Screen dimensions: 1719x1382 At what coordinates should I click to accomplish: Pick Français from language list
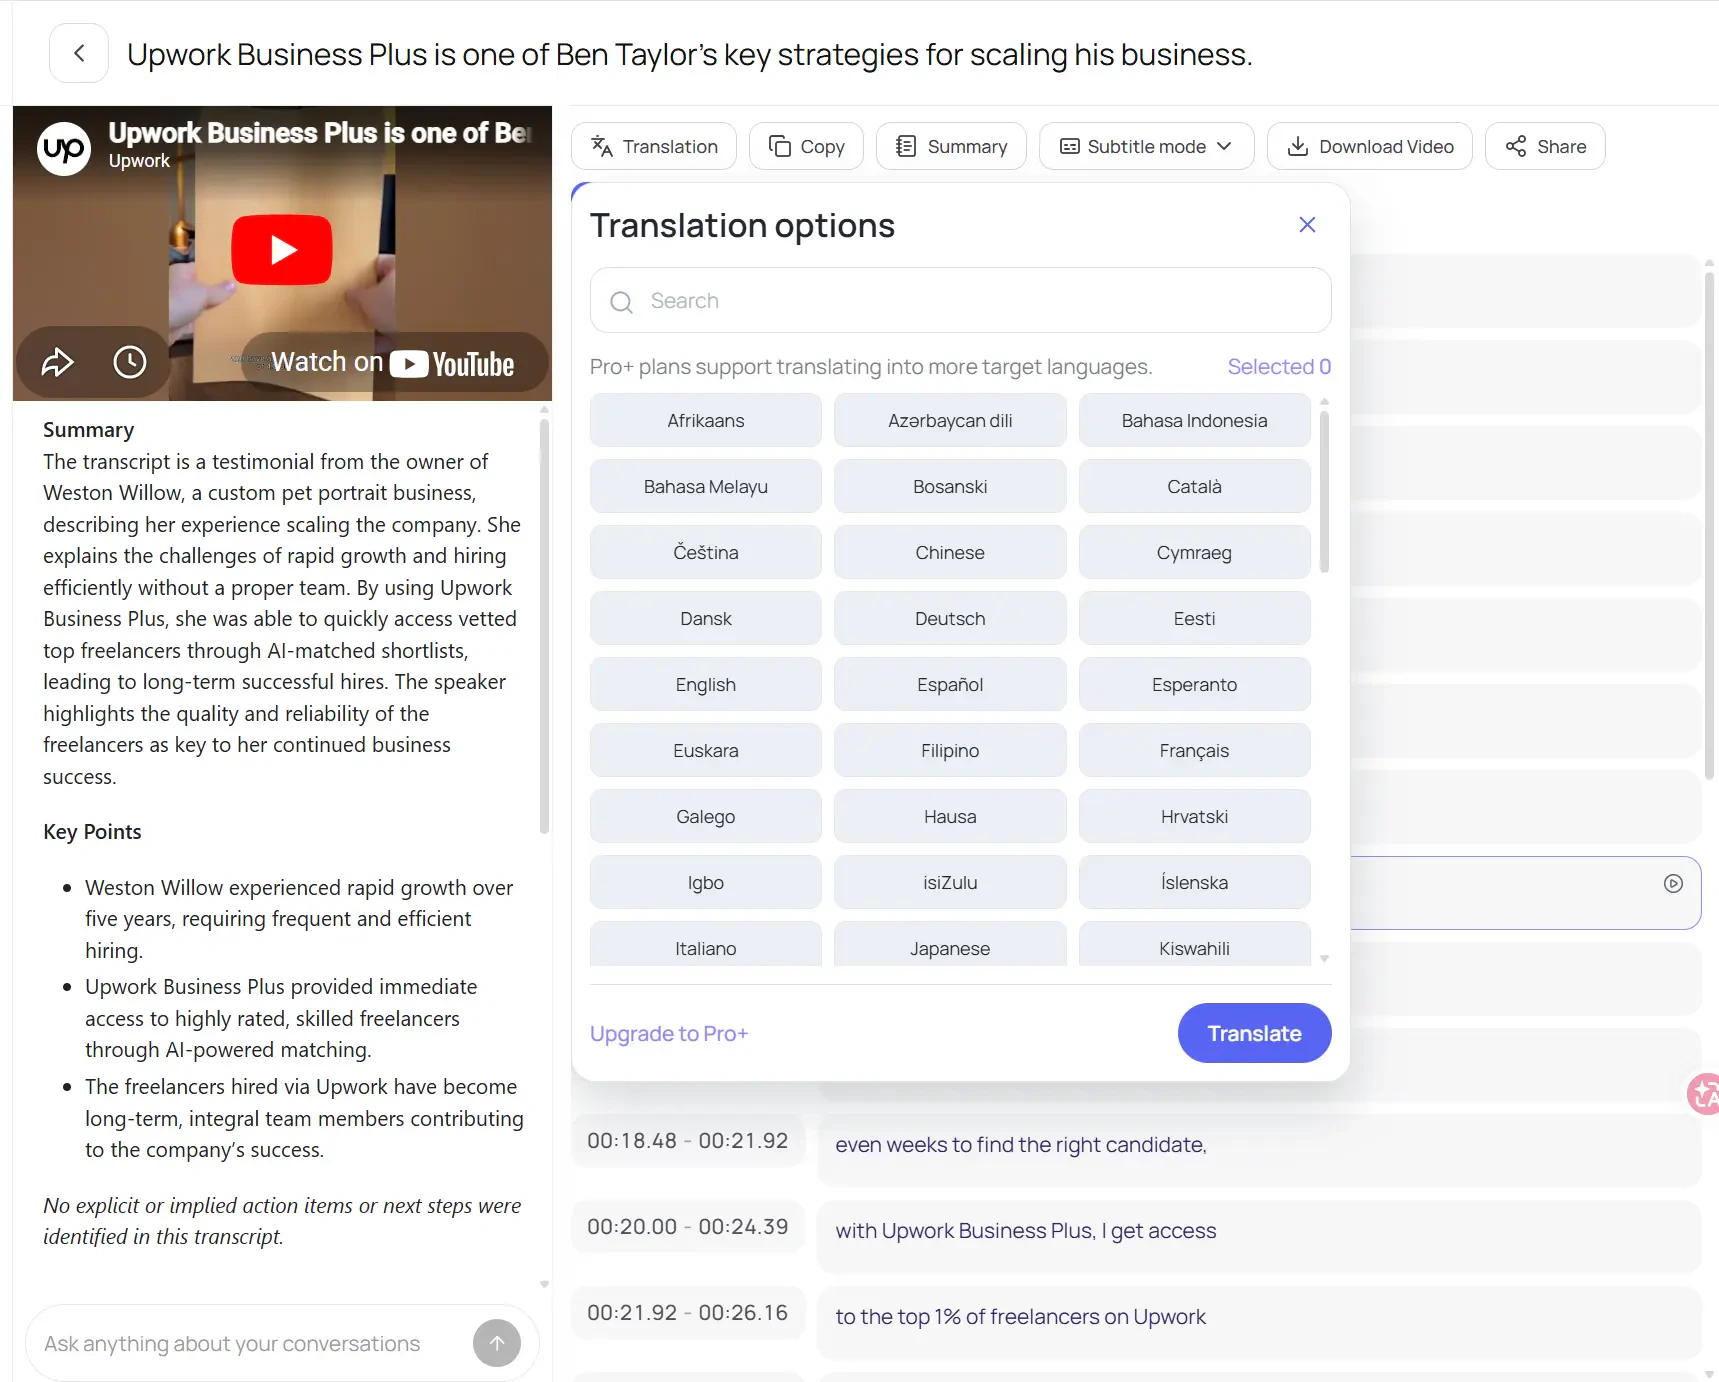[1194, 750]
